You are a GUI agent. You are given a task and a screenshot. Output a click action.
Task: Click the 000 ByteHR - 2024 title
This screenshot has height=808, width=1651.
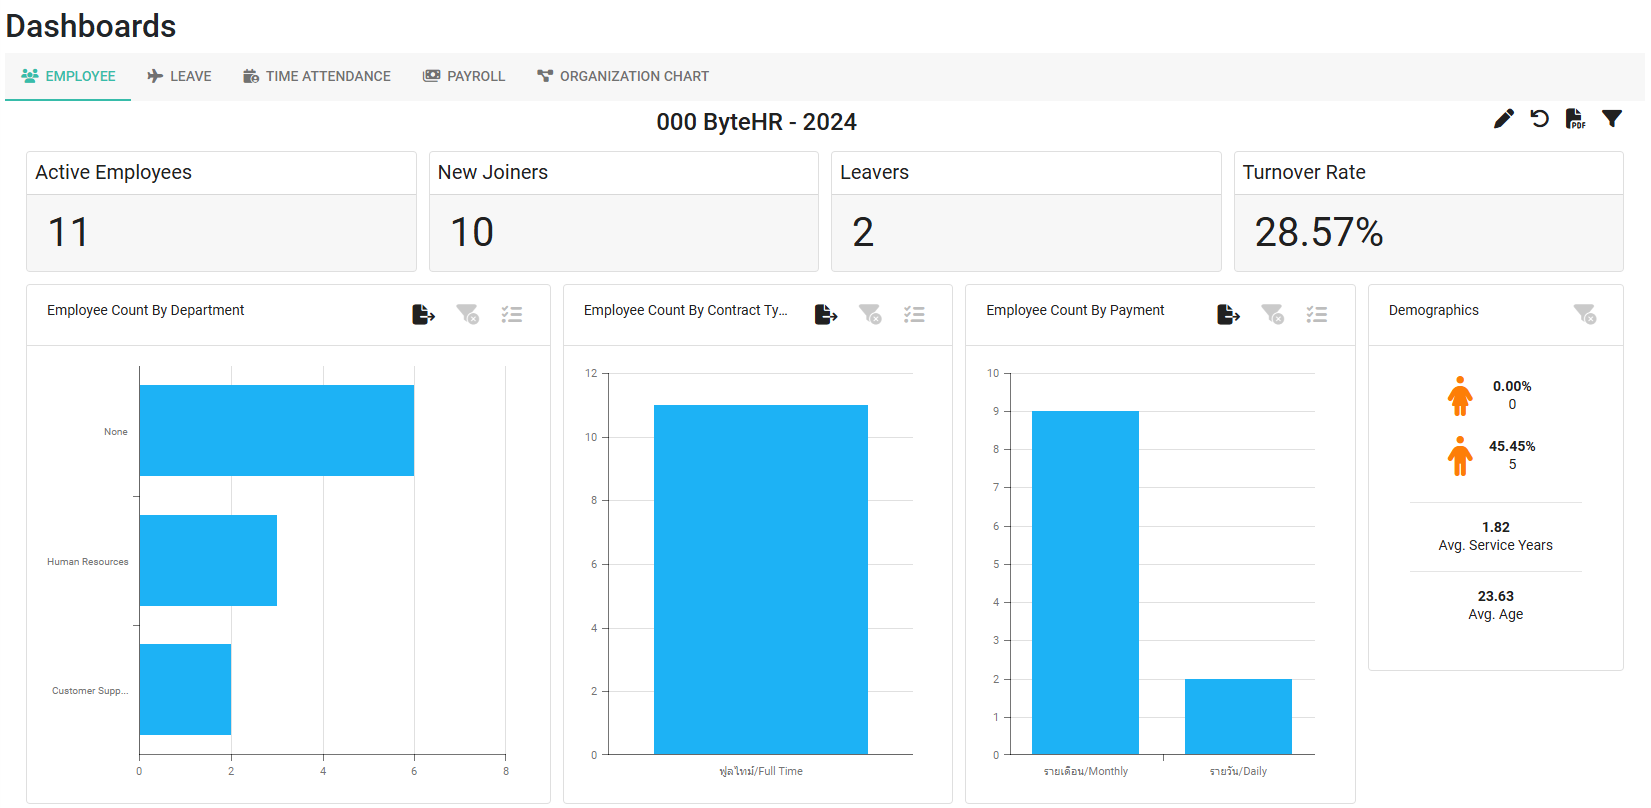click(x=756, y=122)
